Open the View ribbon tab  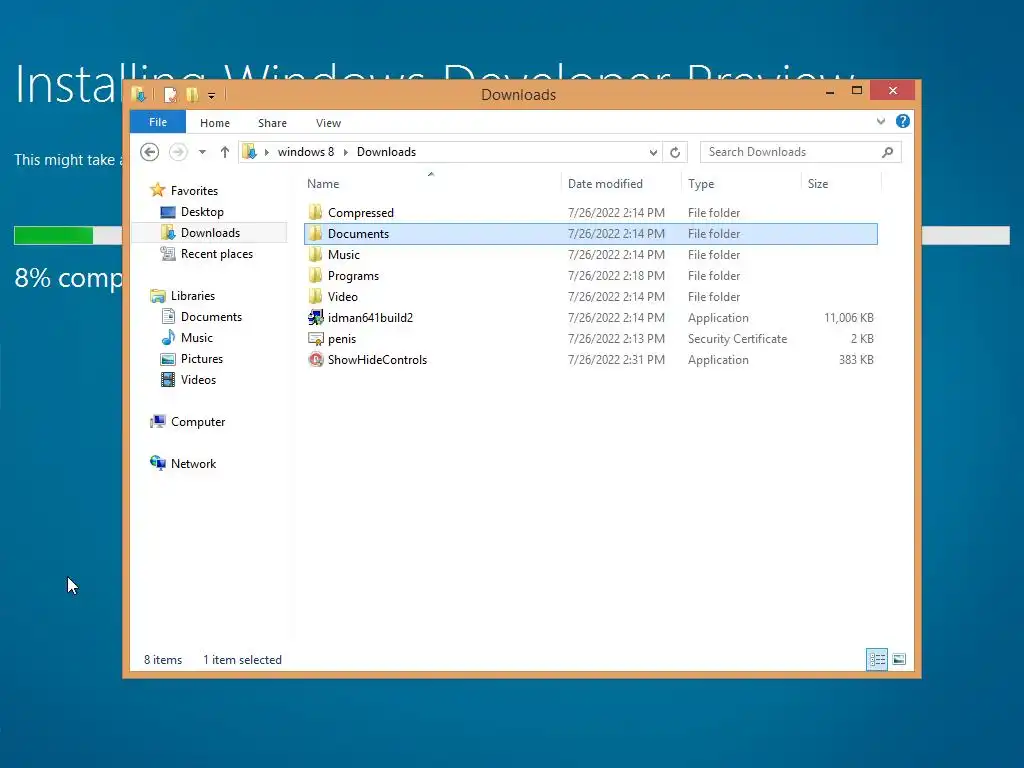328,123
